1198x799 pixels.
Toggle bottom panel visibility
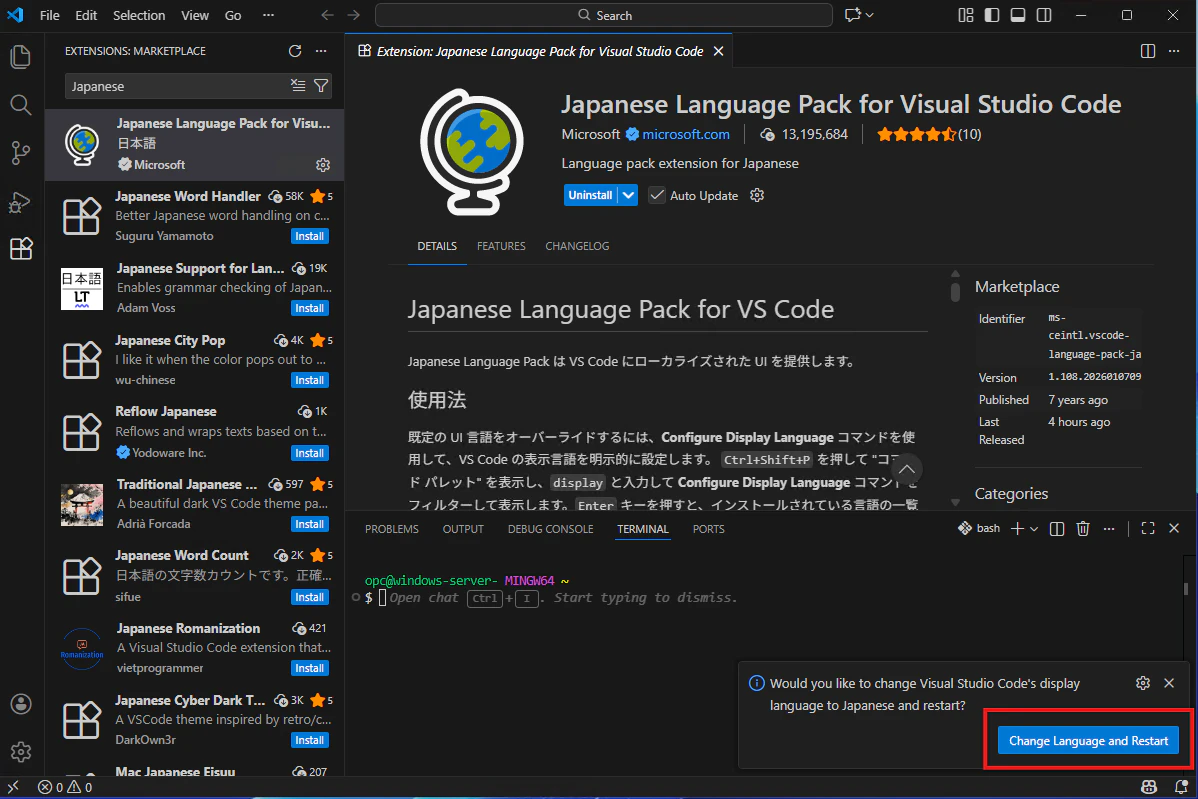point(1018,15)
